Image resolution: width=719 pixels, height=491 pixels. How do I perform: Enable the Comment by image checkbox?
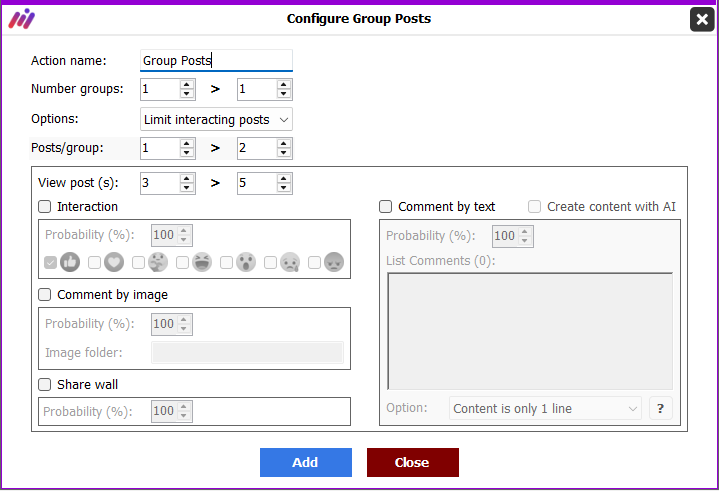[44, 294]
